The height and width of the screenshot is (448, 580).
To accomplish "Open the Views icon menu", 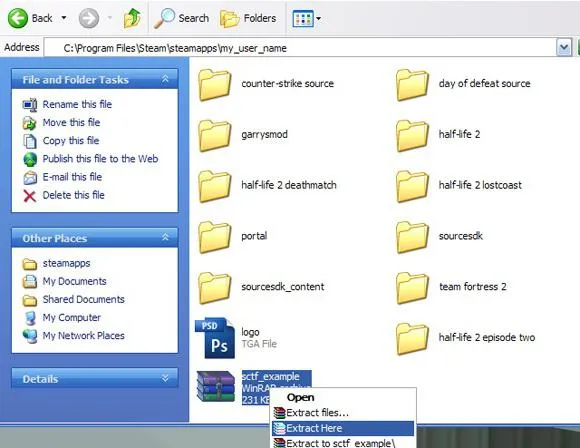I will coord(307,18).
